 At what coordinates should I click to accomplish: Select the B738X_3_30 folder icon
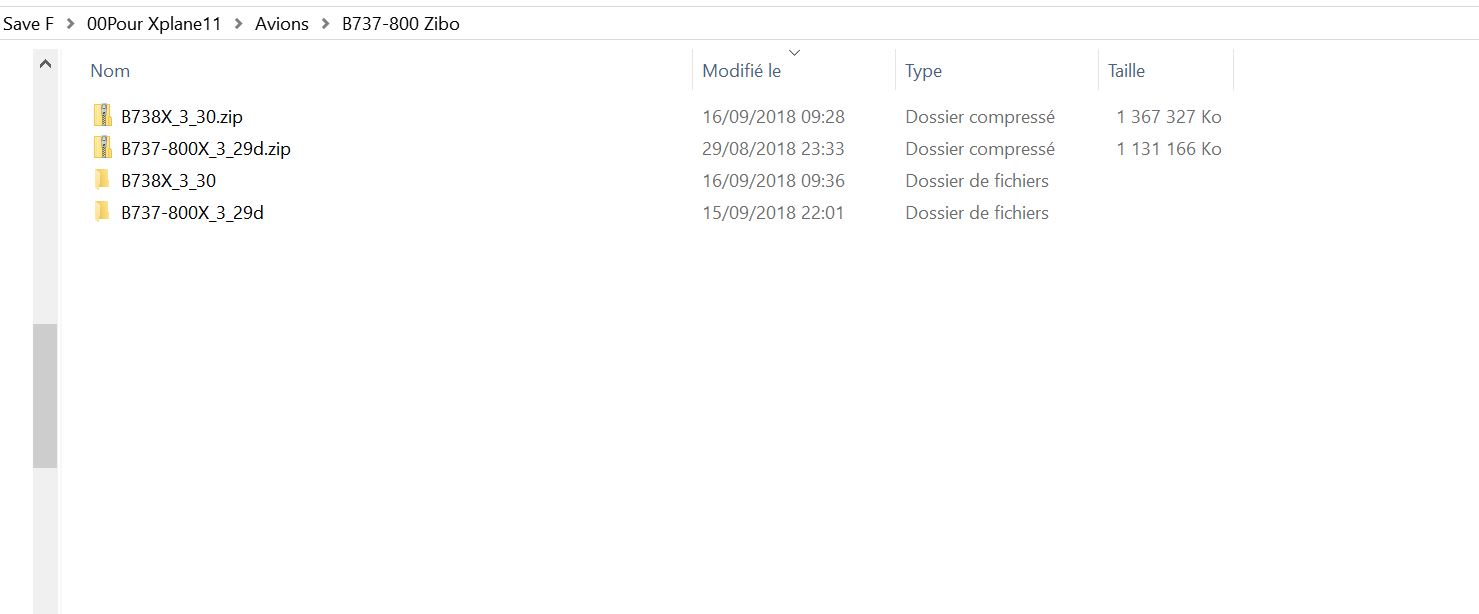(102, 180)
